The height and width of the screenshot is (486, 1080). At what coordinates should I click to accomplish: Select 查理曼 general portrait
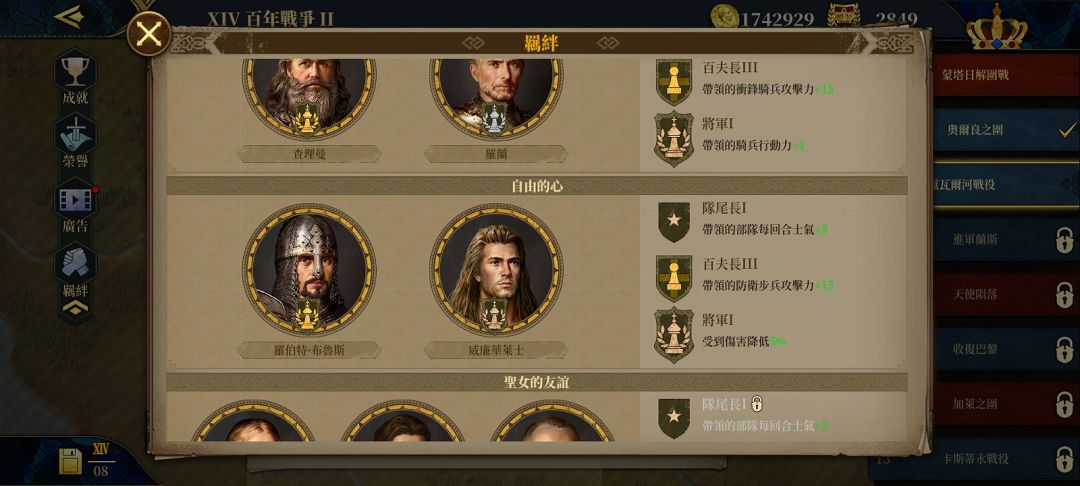[x=309, y=96]
